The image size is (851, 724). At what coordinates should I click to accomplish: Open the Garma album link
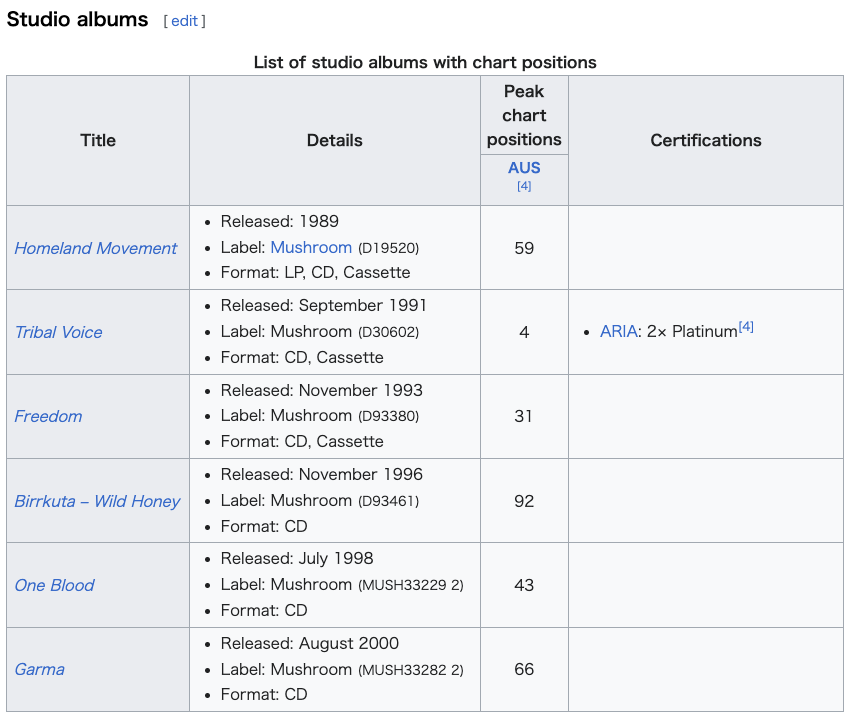pos(39,669)
